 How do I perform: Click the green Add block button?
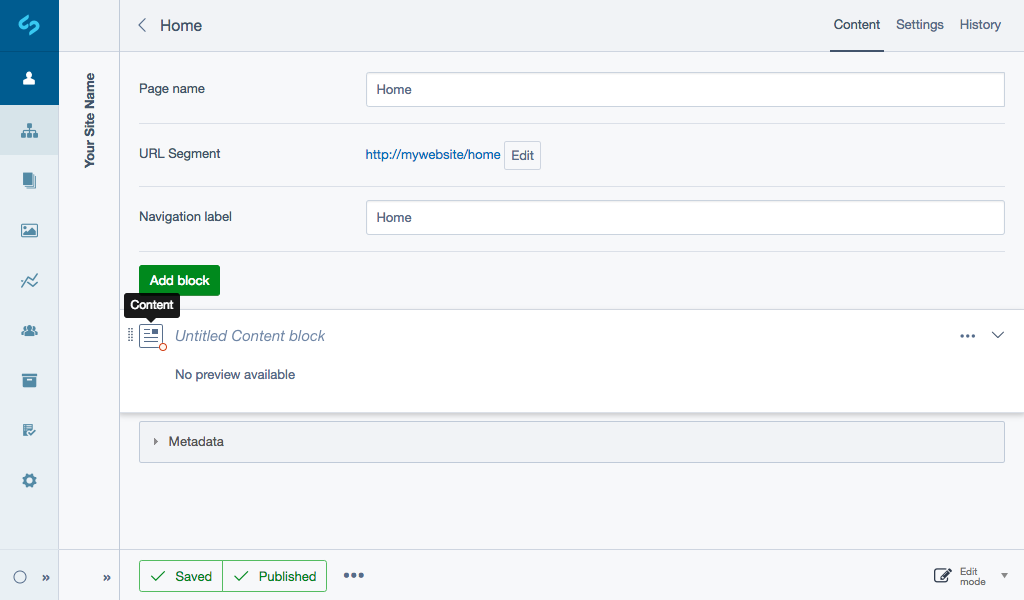[179, 280]
